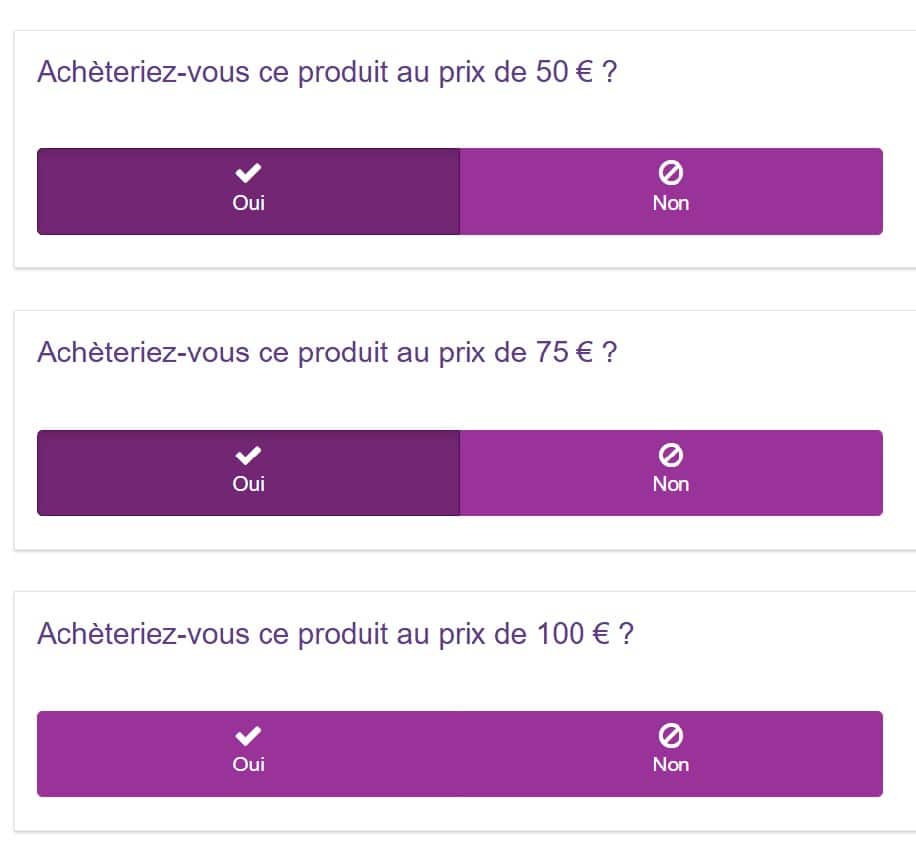The image size is (916, 862).
Task: Click the ban icon for the 75 € question
Action: [x=671, y=455]
